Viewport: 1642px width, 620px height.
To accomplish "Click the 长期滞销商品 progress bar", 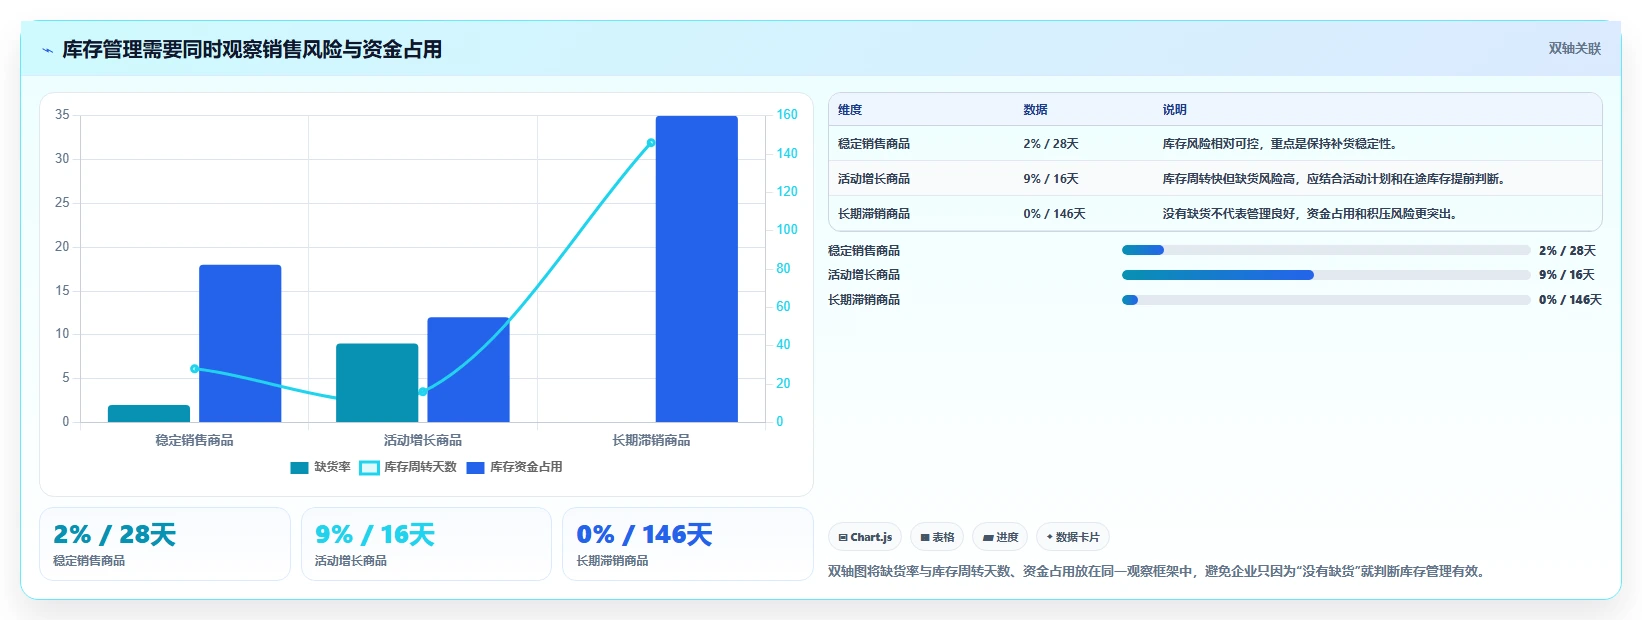I will pos(1326,300).
